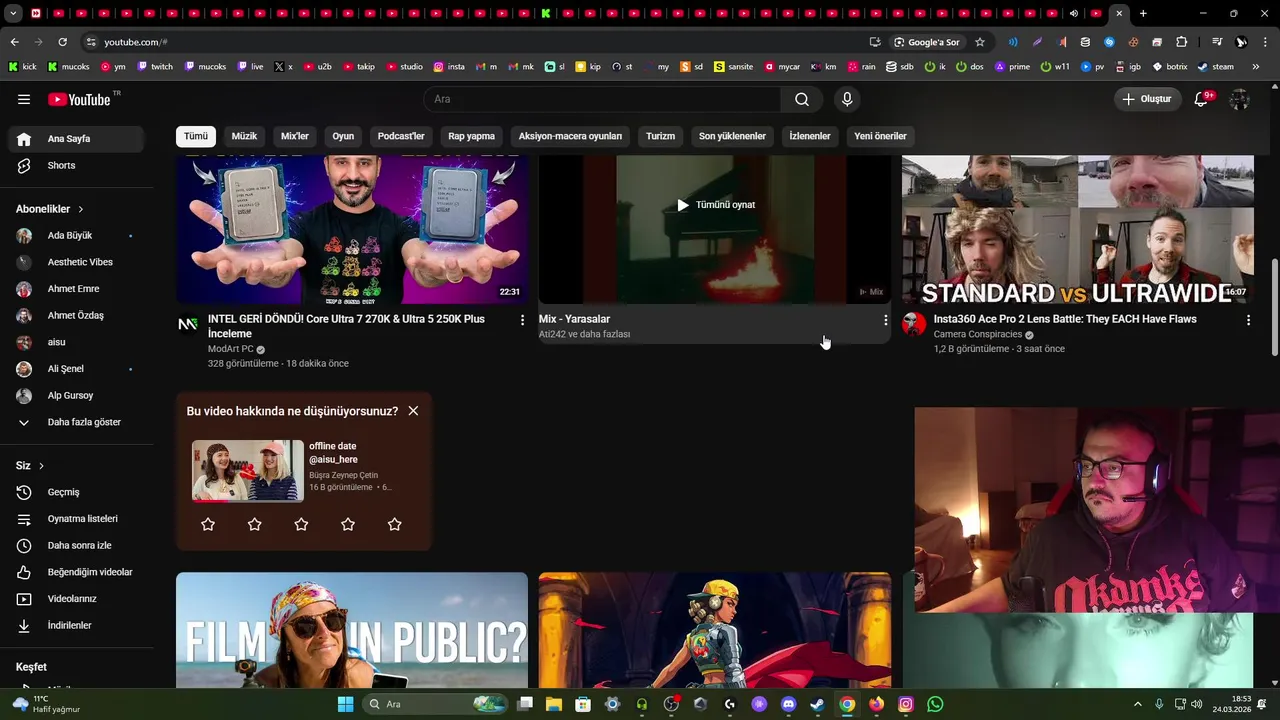Viewport: 1280px width, 720px height.
Task: Open options for the Insta360 Ace Pro 2 video
Action: tap(1248, 320)
